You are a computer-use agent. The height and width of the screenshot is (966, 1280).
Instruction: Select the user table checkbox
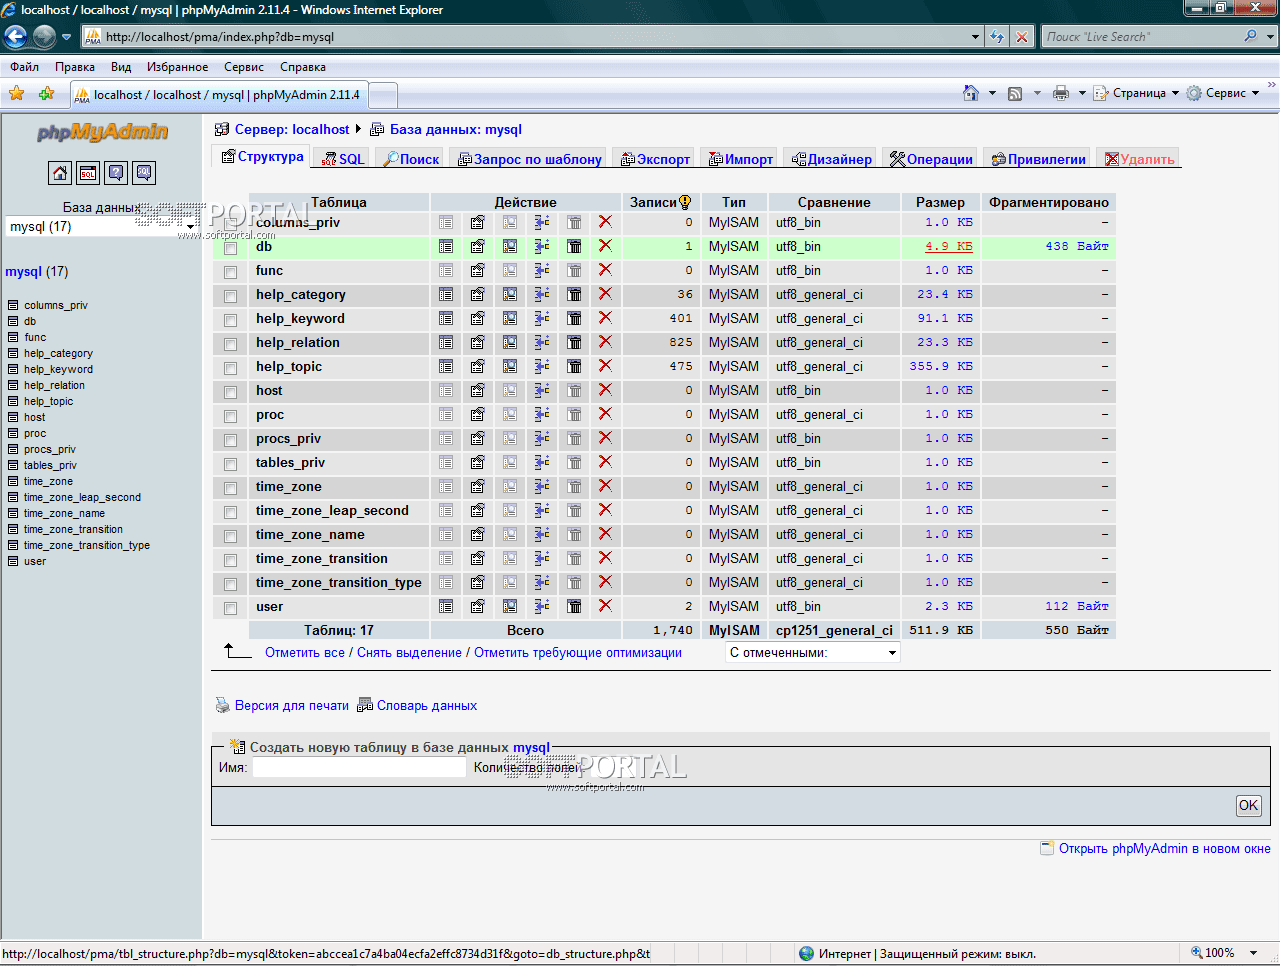tap(231, 608)
